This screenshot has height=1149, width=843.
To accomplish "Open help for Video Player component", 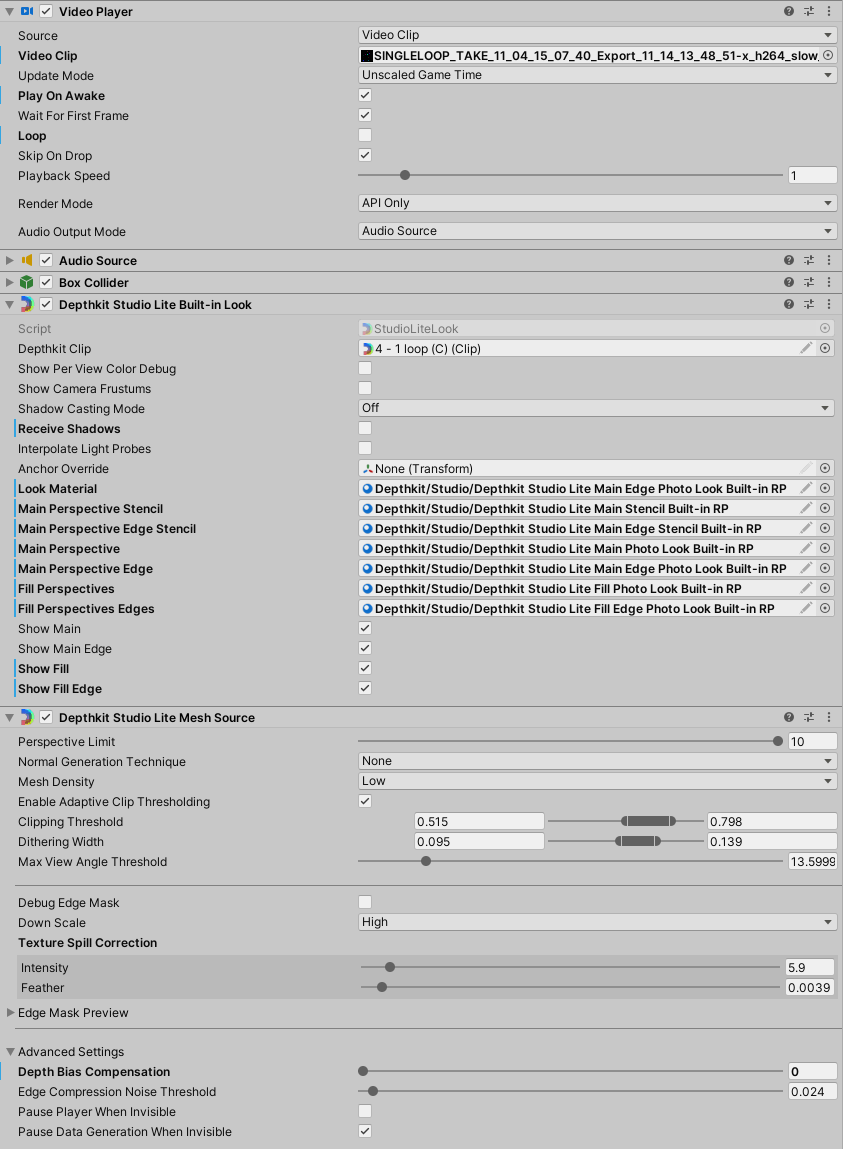I will click(789, 11).
